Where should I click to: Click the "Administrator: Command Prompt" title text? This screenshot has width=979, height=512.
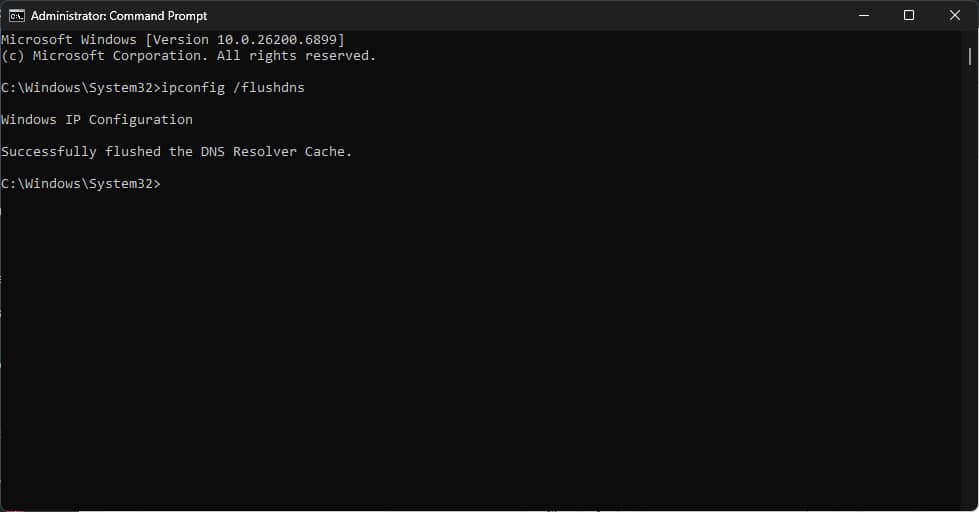point(119,16)
